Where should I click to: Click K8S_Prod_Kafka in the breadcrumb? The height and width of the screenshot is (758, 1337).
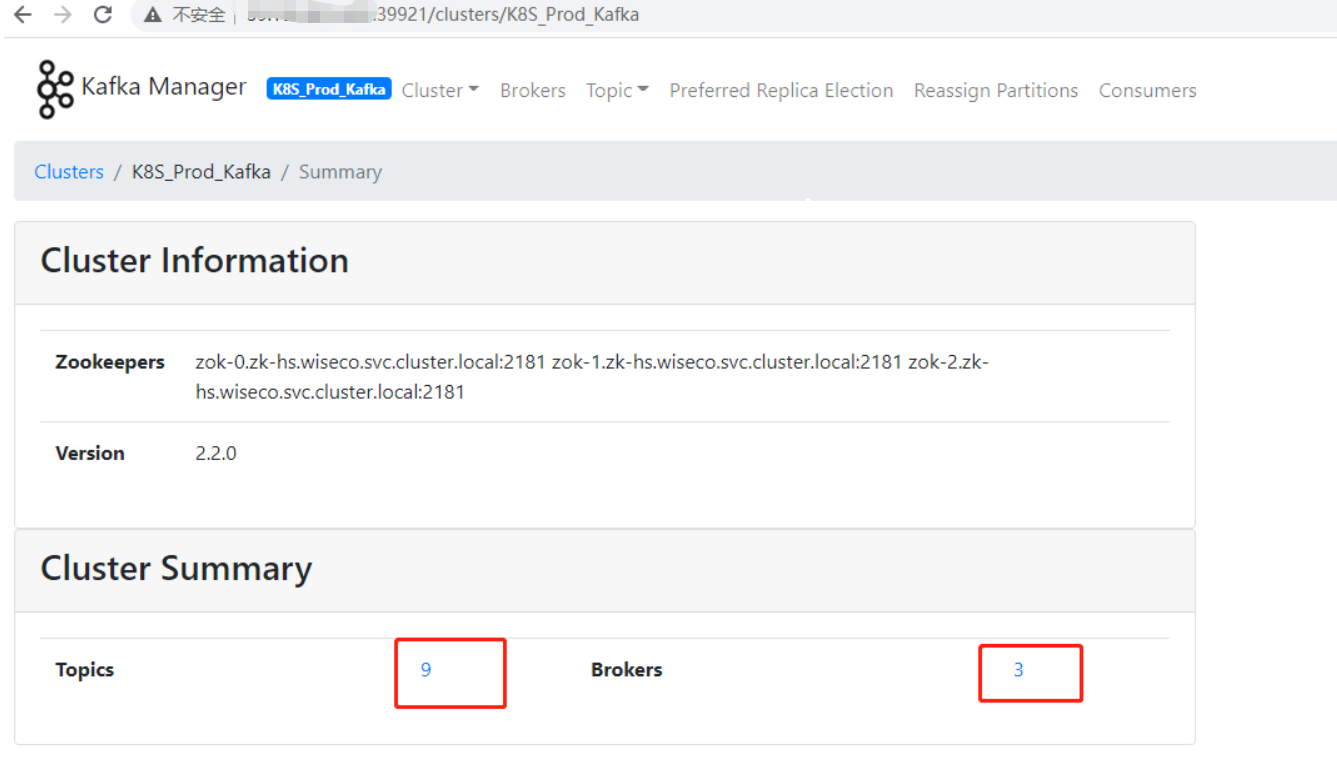(201, 171)
